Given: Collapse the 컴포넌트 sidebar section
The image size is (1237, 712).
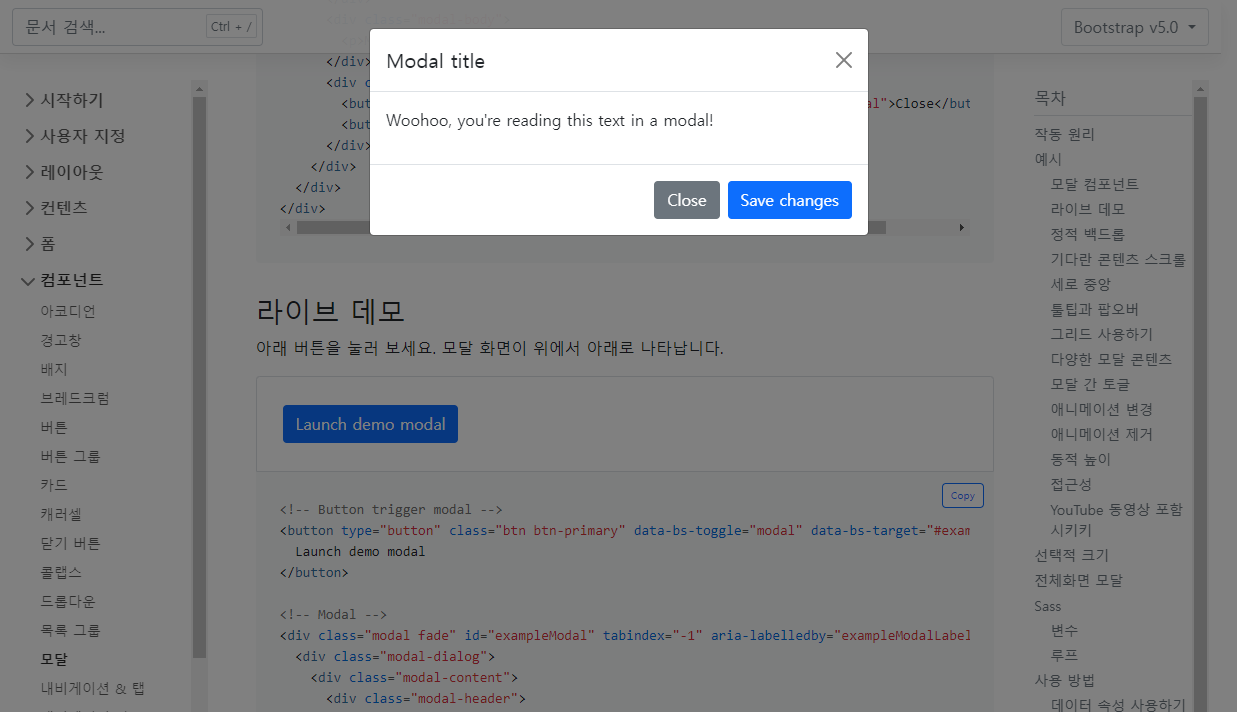Looking at the screenshot, I should click(63, 280).
